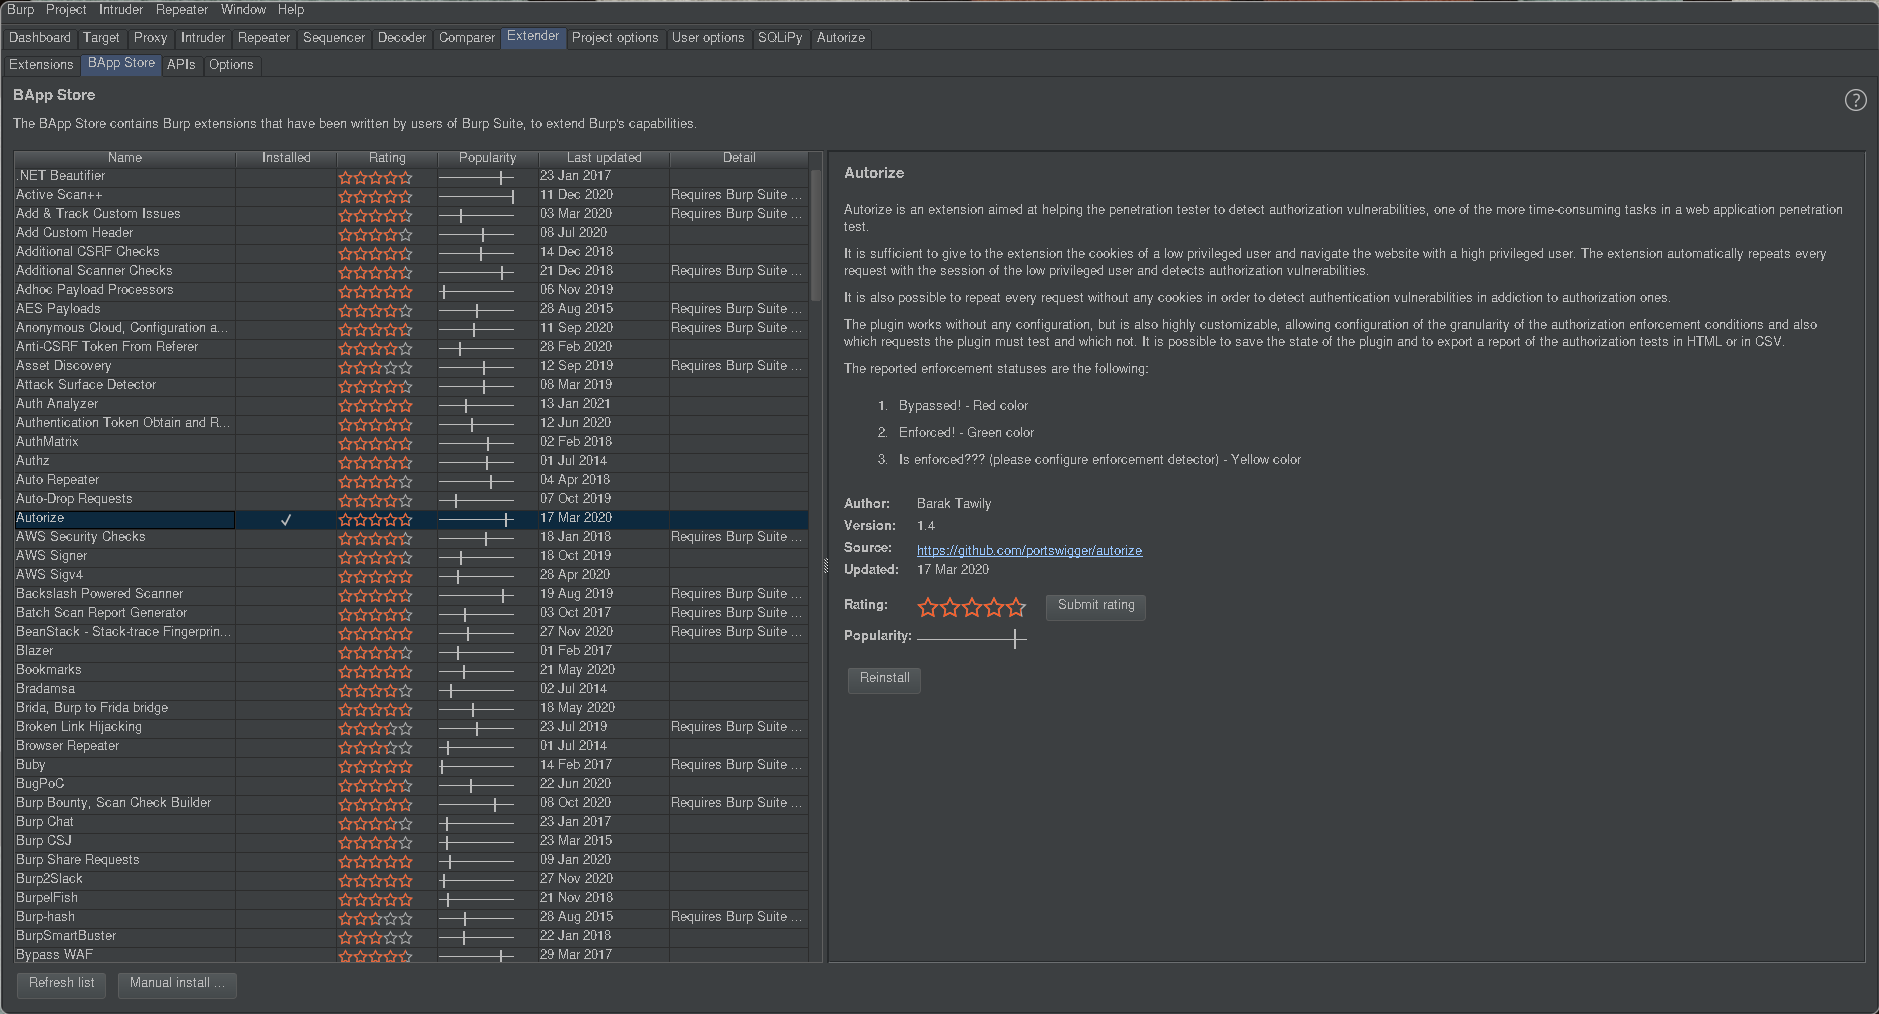Switch to the Extensions sub-tab

[x=41, y=65]
